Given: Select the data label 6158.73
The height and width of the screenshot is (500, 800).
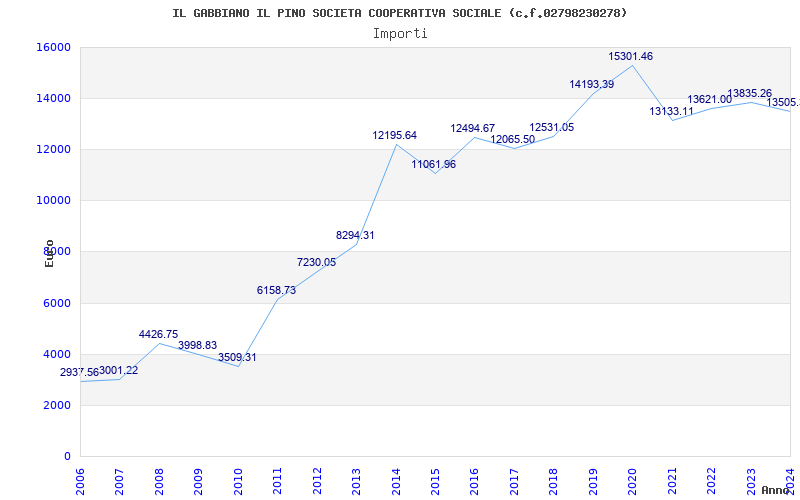Looking at the screenshot, I should pyautogui.click(x=276, y=290).
